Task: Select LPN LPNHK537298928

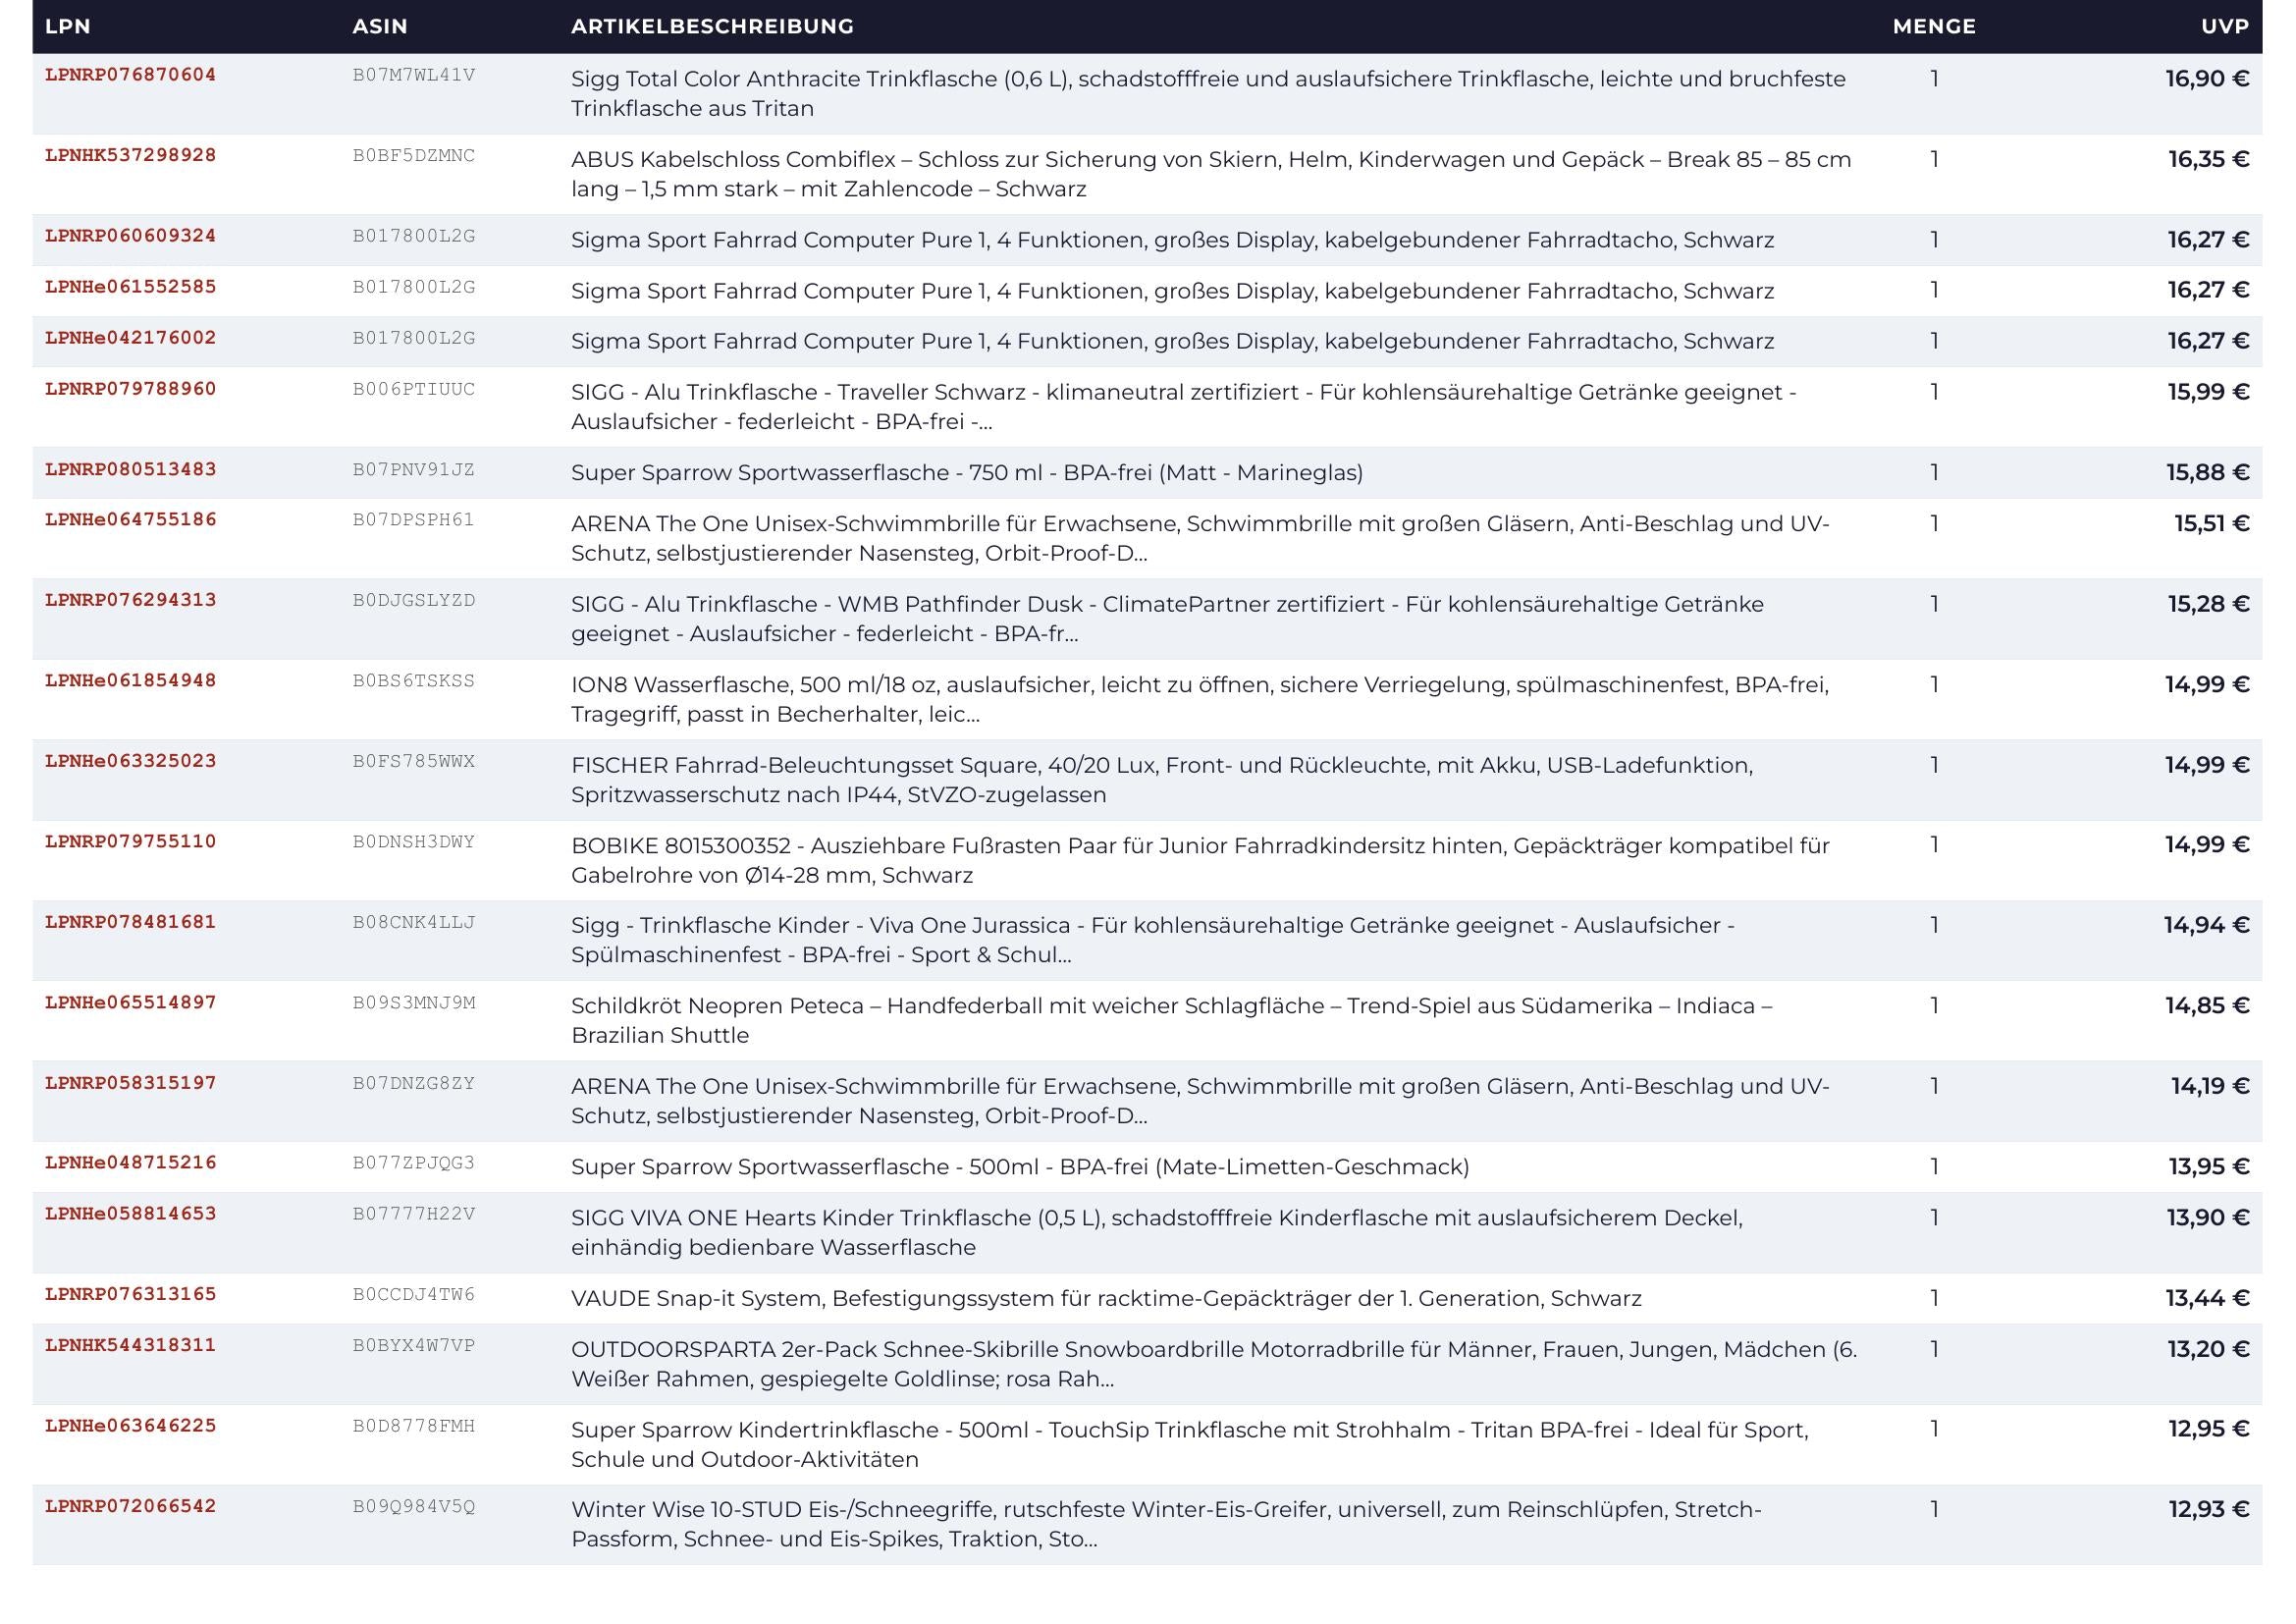Action: [x=130, y=155]
